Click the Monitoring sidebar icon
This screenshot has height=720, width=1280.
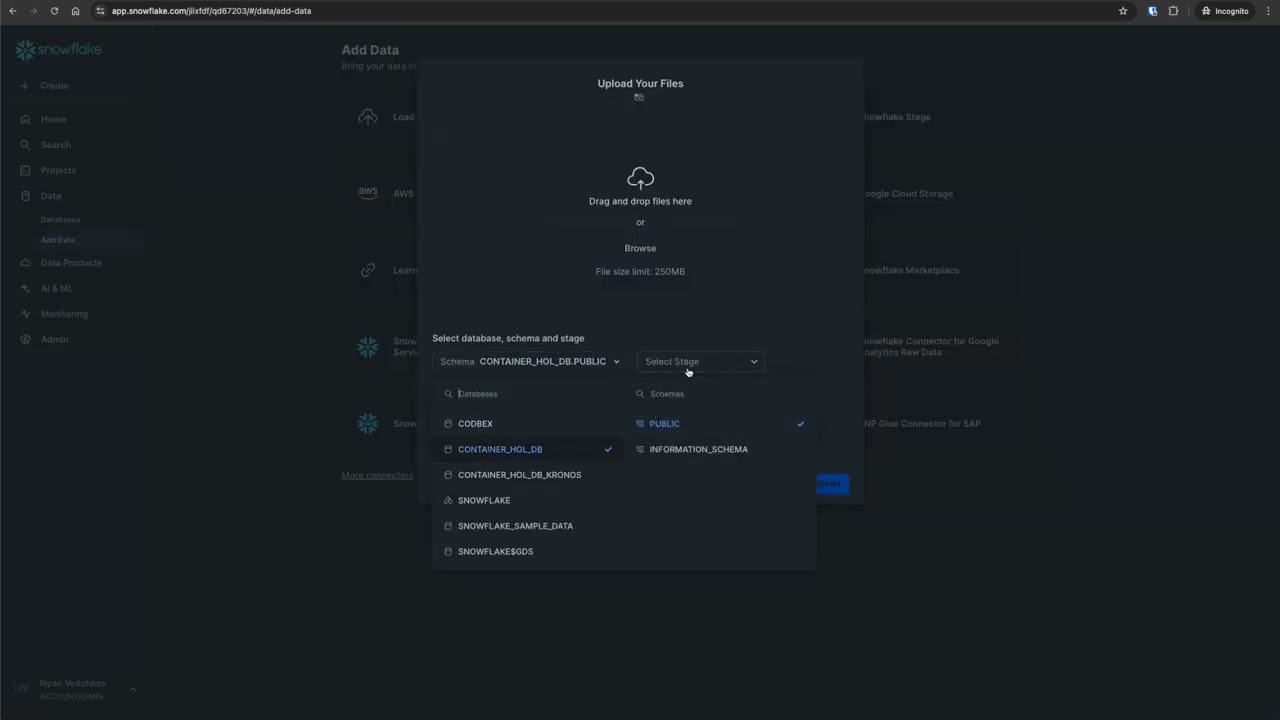[x=26, y=314]
